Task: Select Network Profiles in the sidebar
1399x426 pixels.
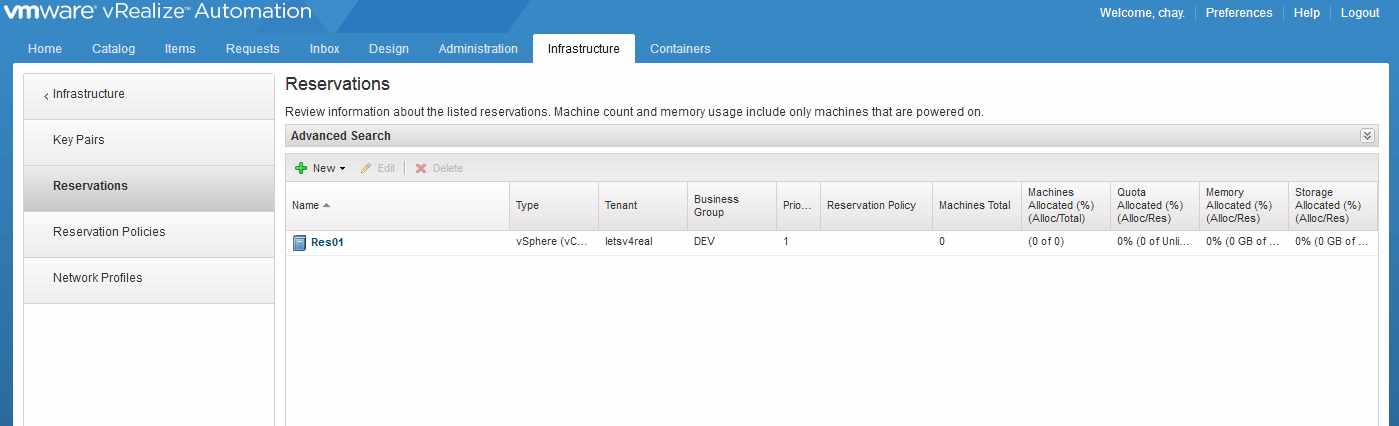Action: (x=98, y=278)
